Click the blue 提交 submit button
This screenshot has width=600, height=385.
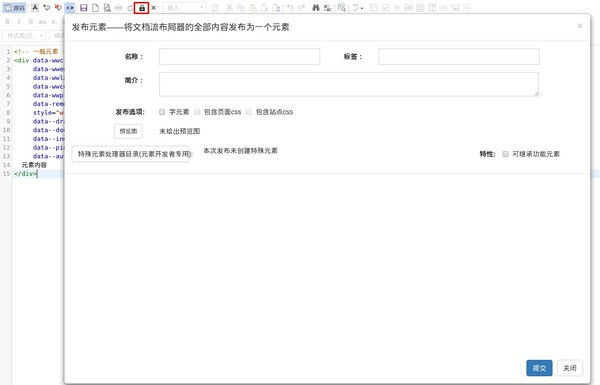click(539, 368)
